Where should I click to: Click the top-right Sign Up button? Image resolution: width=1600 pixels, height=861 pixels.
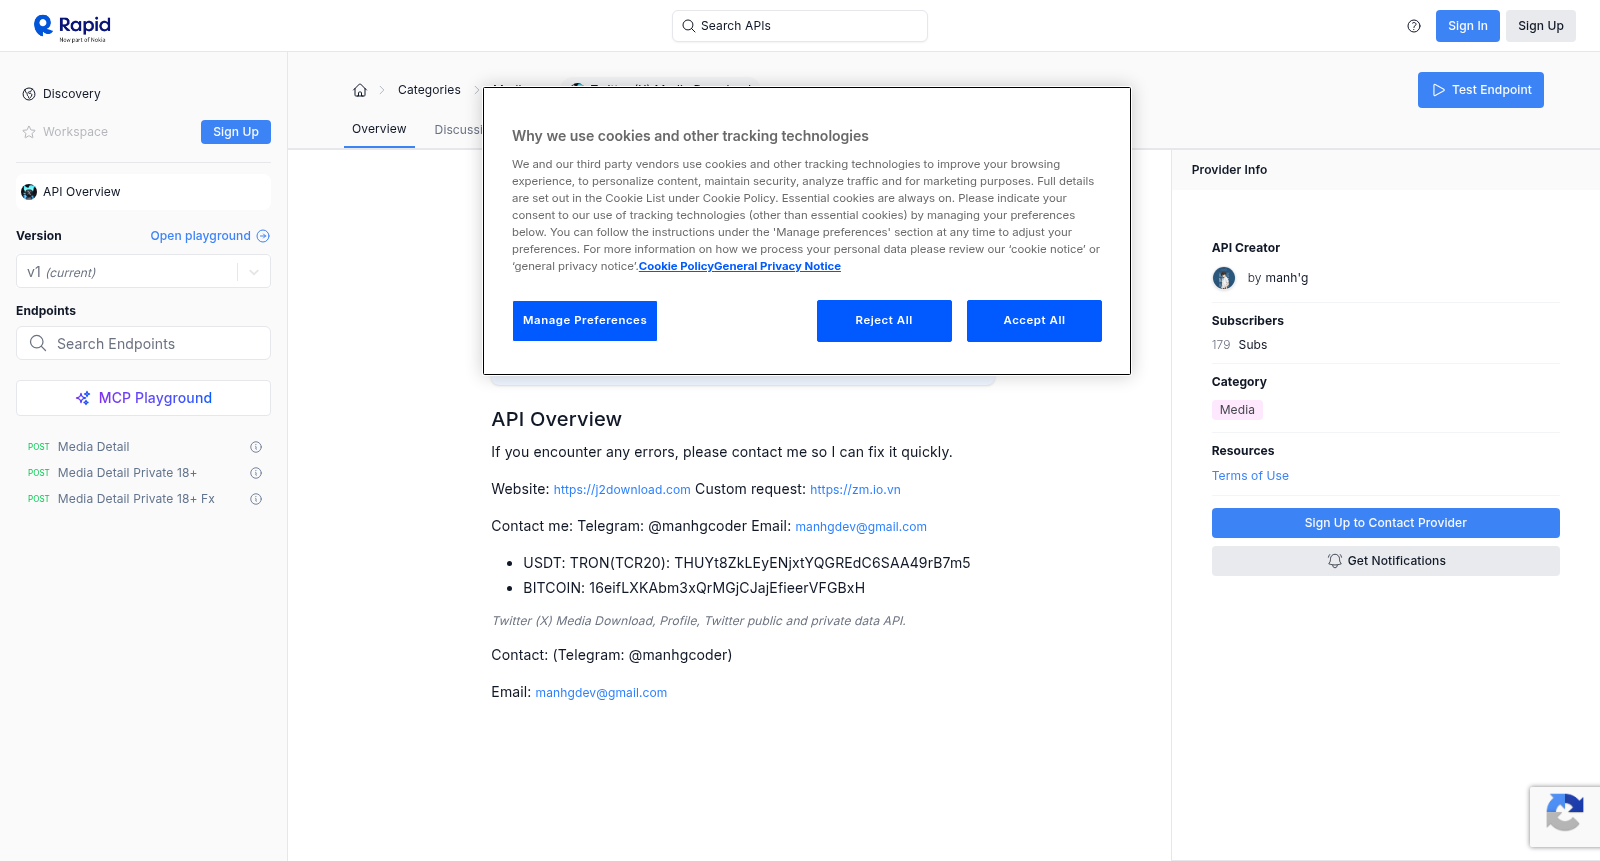[1541, 26]
